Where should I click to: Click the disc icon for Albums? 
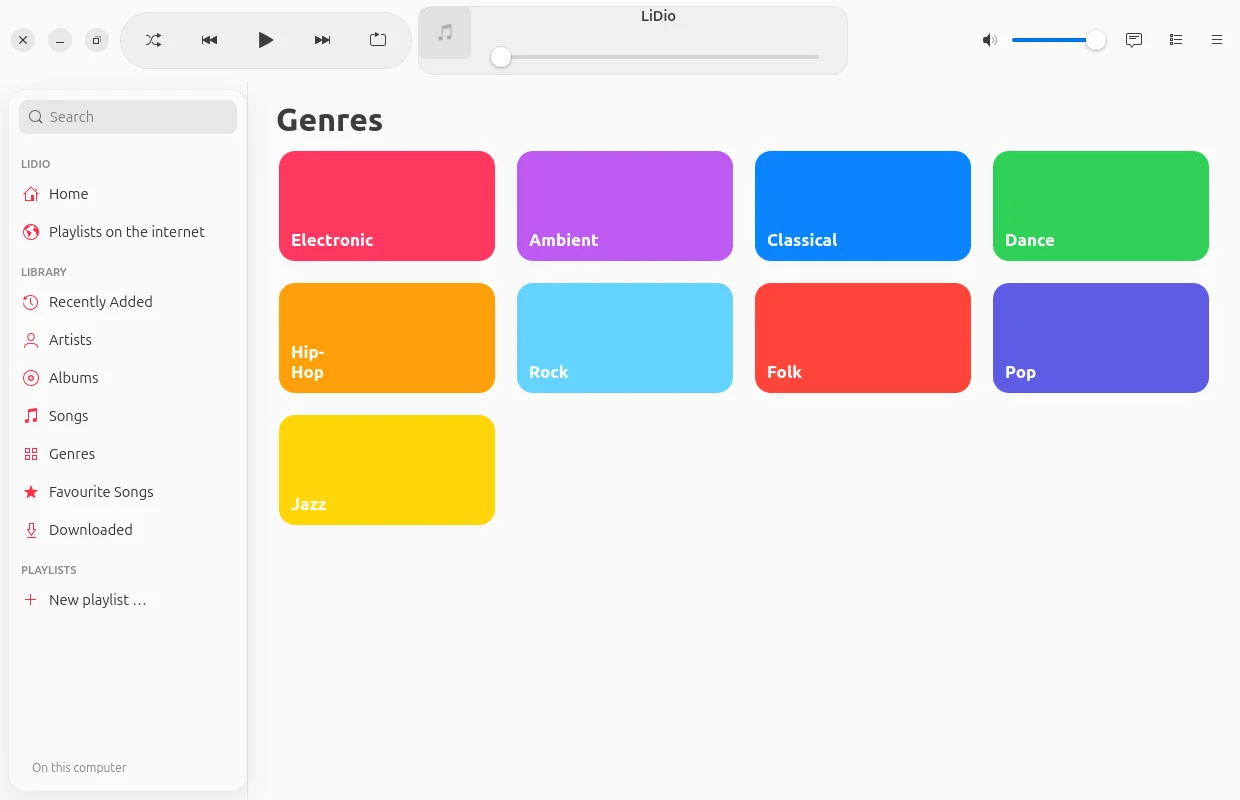pyautogui.click(x=31, y=378)
